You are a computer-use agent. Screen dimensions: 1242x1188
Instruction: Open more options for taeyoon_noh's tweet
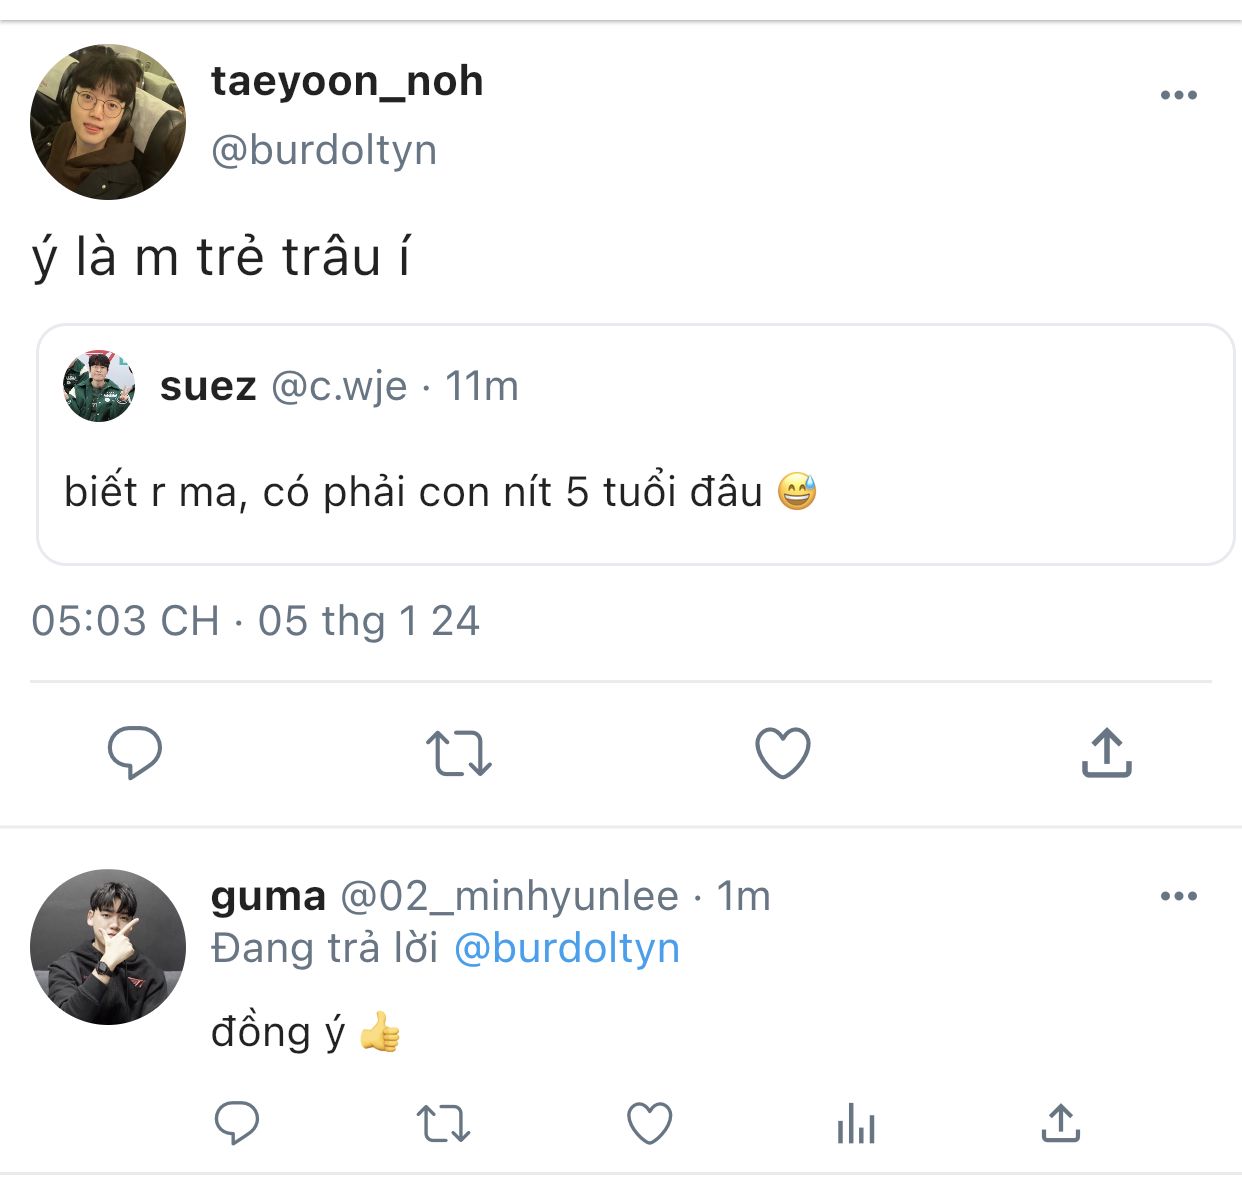point(1179,95)
